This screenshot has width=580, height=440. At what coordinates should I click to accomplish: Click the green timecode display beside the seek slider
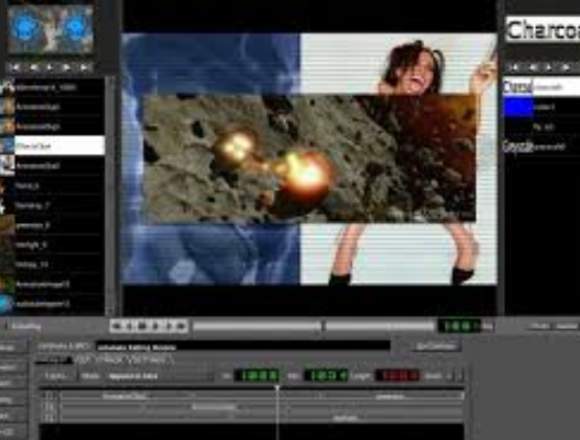click(459, 326)
